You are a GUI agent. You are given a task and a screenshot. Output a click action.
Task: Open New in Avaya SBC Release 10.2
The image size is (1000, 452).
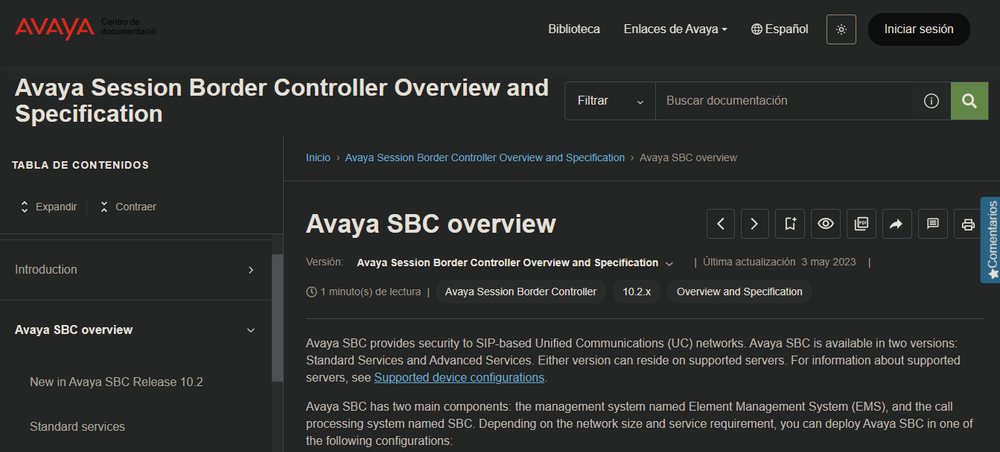coord(116,382)
